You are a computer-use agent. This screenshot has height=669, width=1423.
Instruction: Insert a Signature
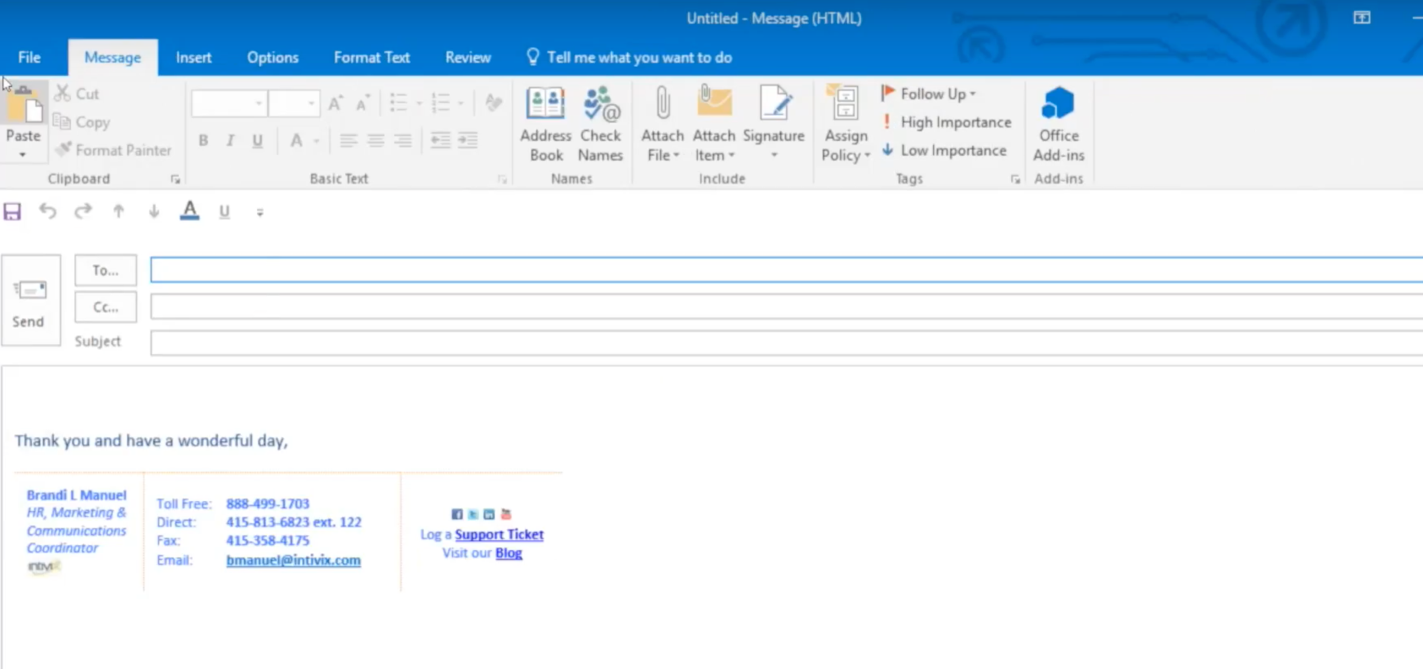tap(775, 123)
